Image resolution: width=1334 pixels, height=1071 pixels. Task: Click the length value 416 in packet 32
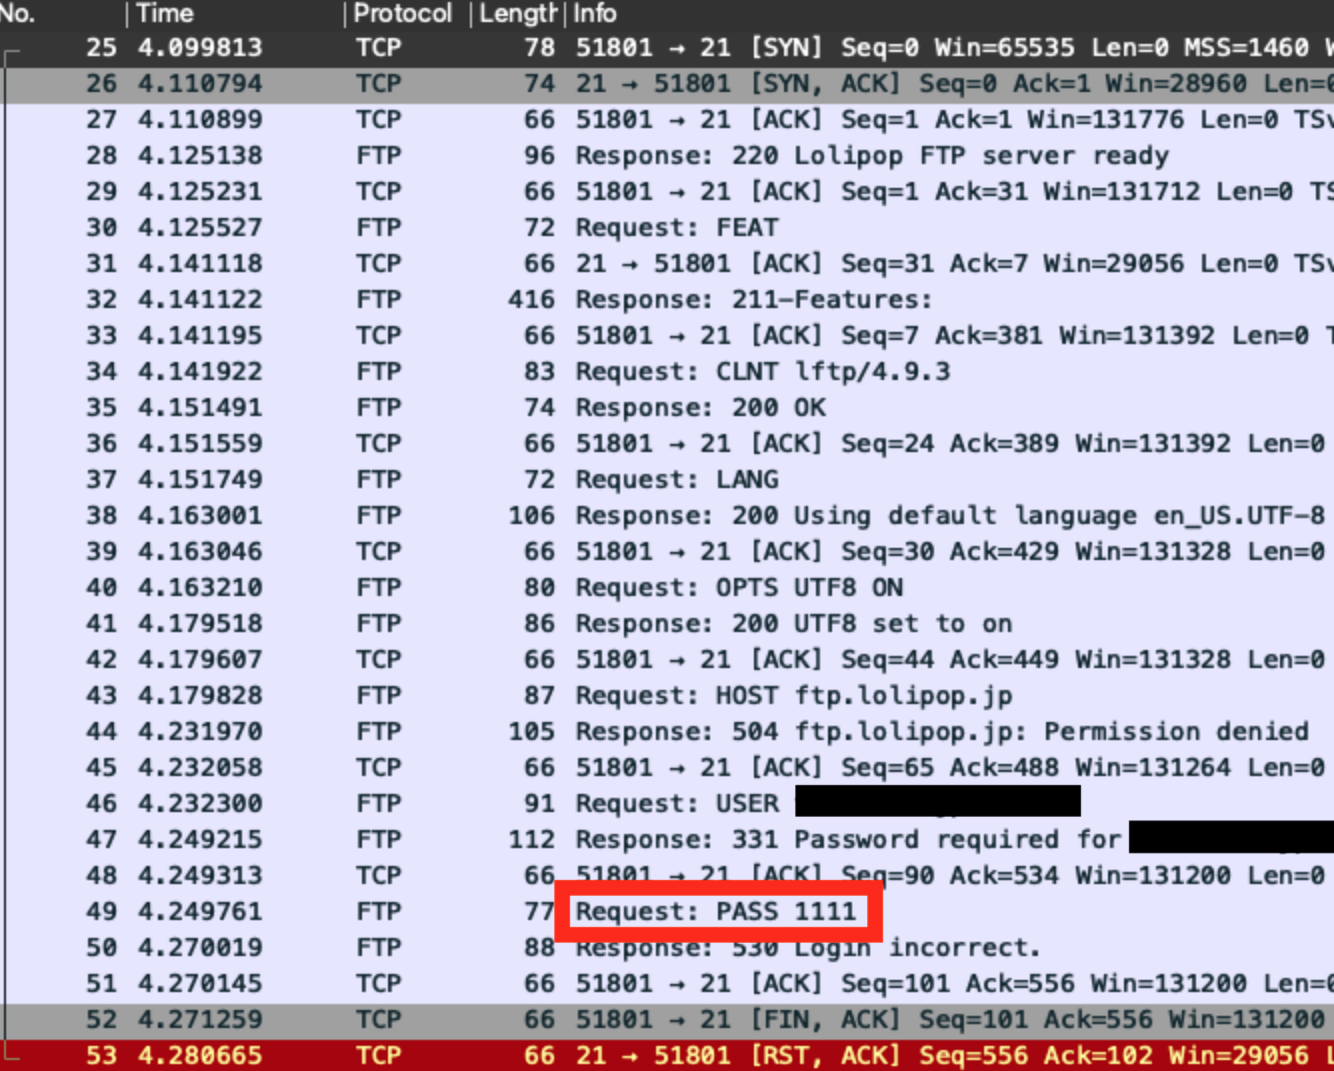[x=531, y=300]
